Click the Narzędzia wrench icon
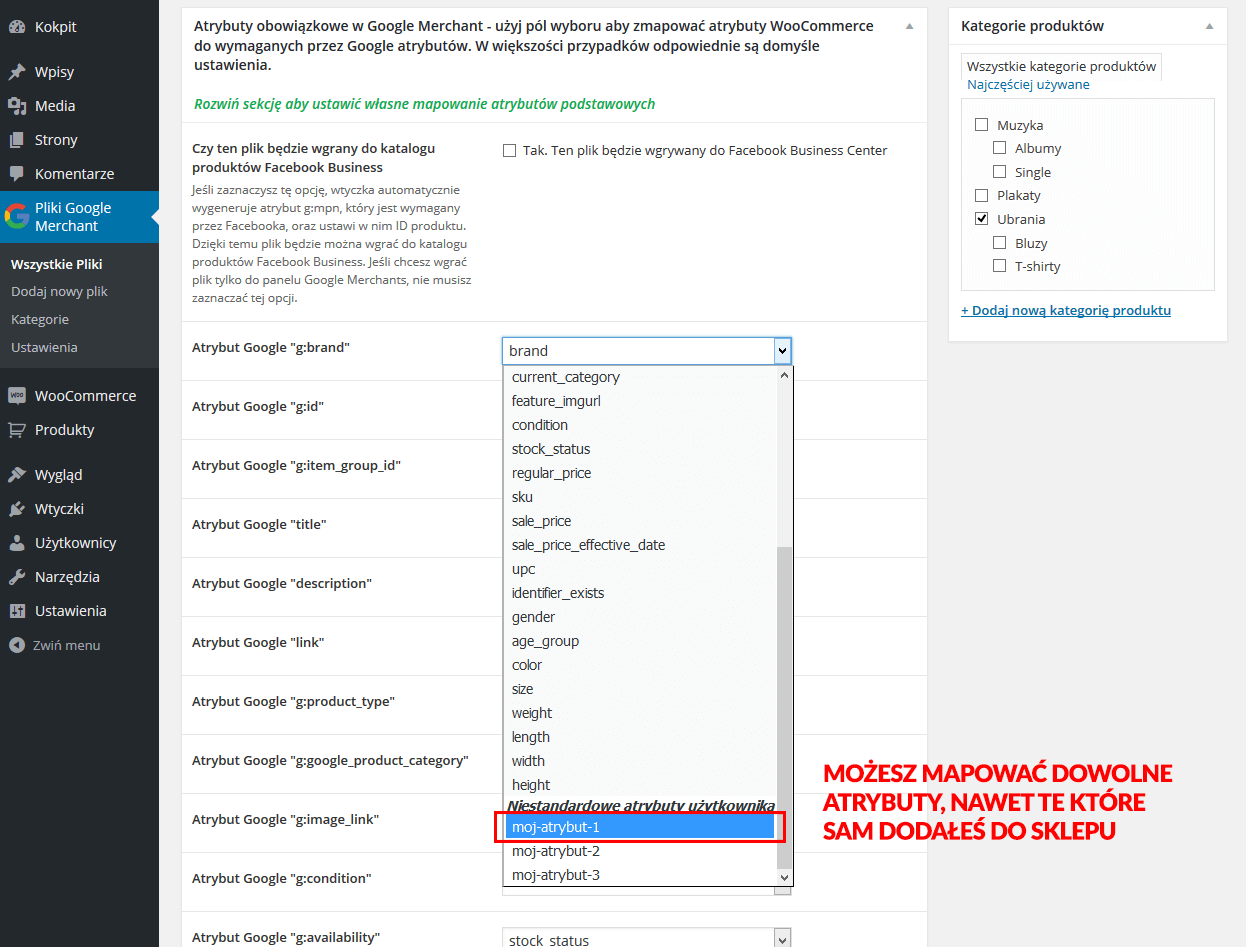The image size is (1246, 947). pos(17,577)
